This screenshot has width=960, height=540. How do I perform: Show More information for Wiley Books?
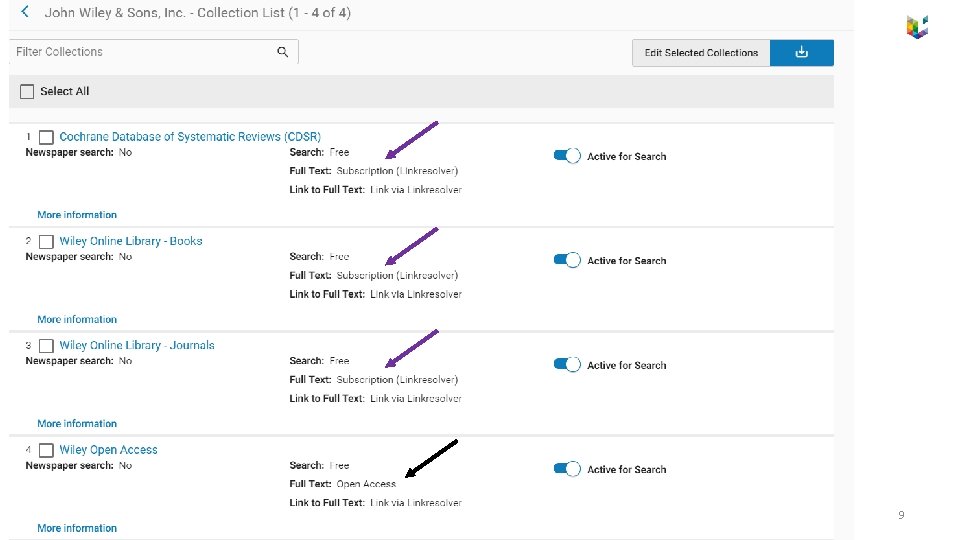[x=77, y=320]
